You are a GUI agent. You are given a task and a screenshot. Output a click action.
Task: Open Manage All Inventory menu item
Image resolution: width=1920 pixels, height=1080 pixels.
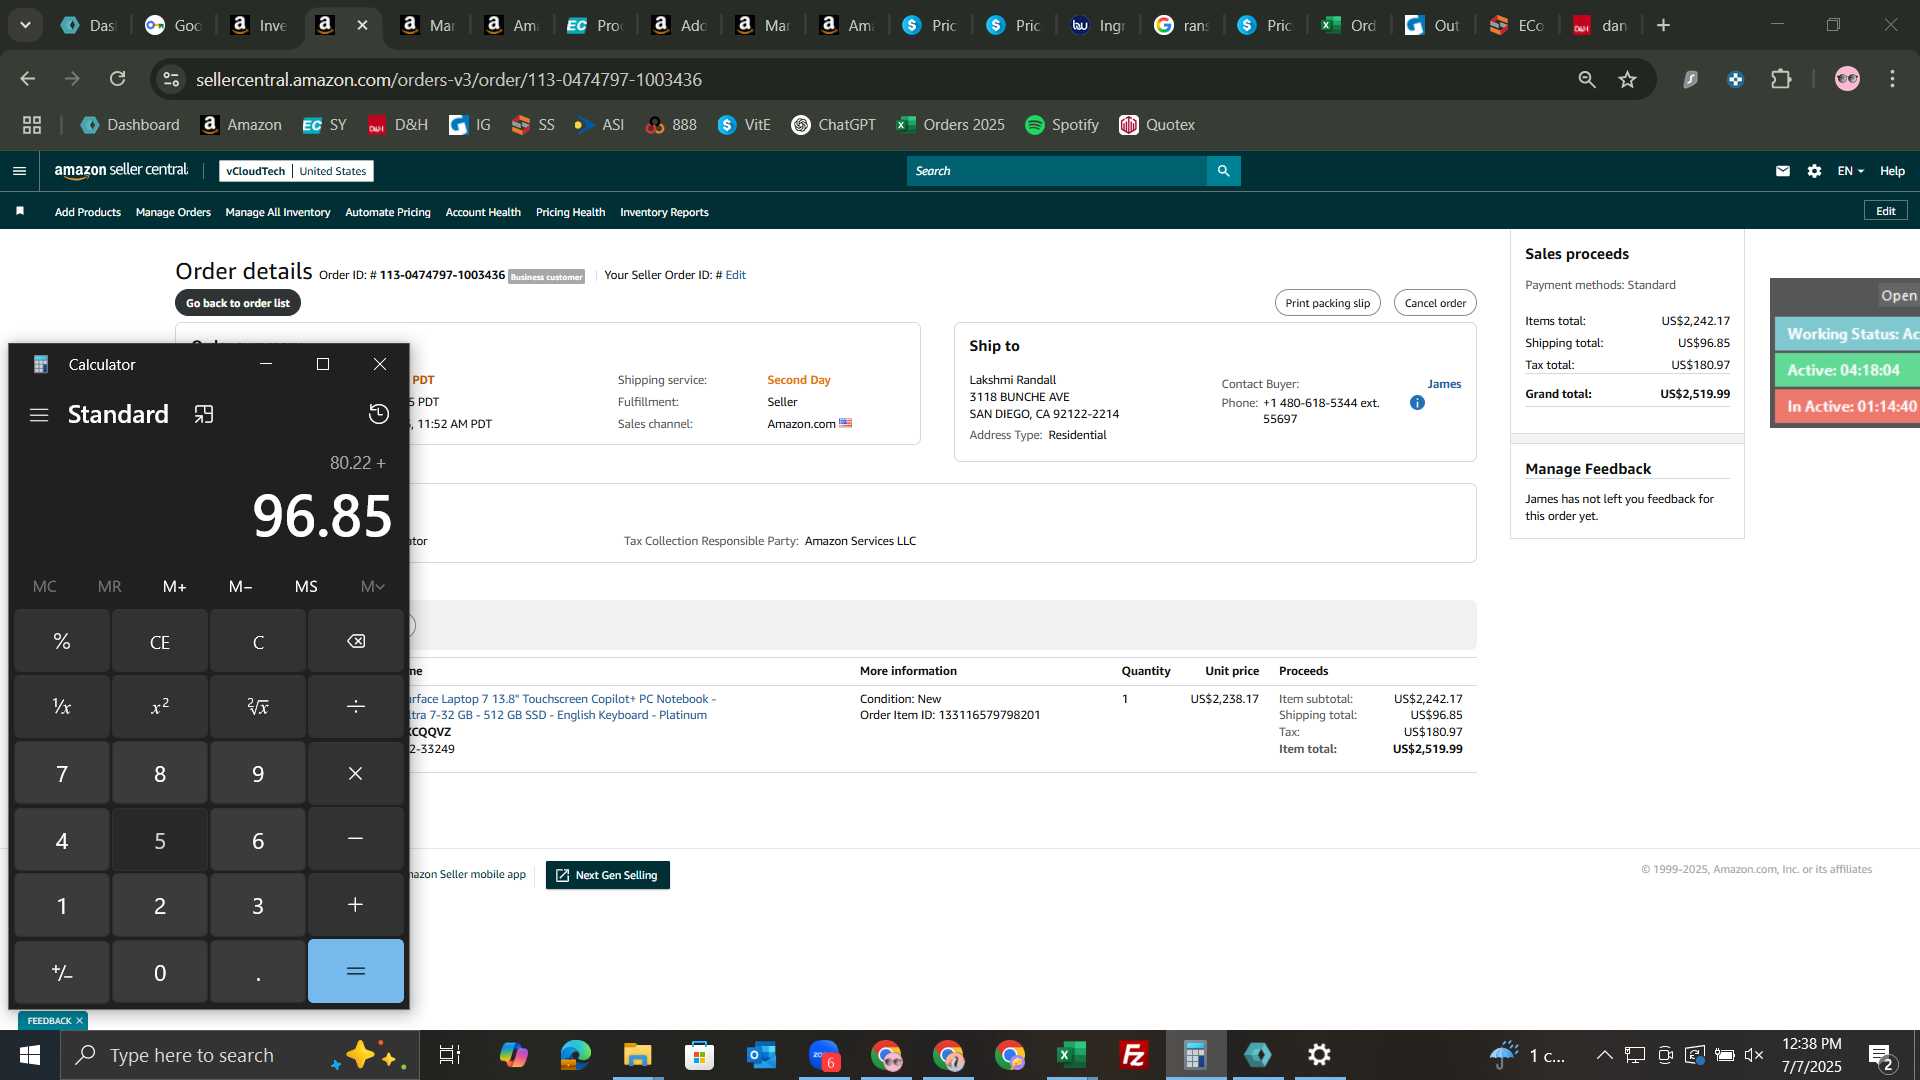[x=278, y=212]
